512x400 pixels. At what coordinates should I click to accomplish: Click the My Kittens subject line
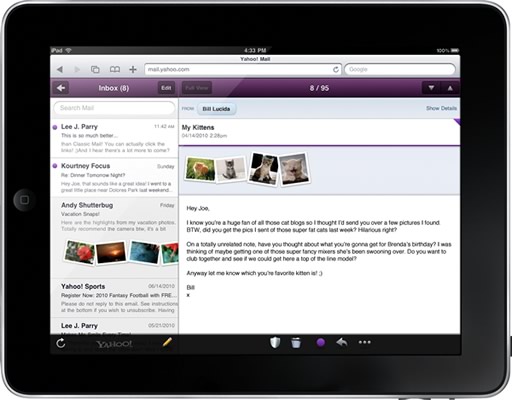198,127
